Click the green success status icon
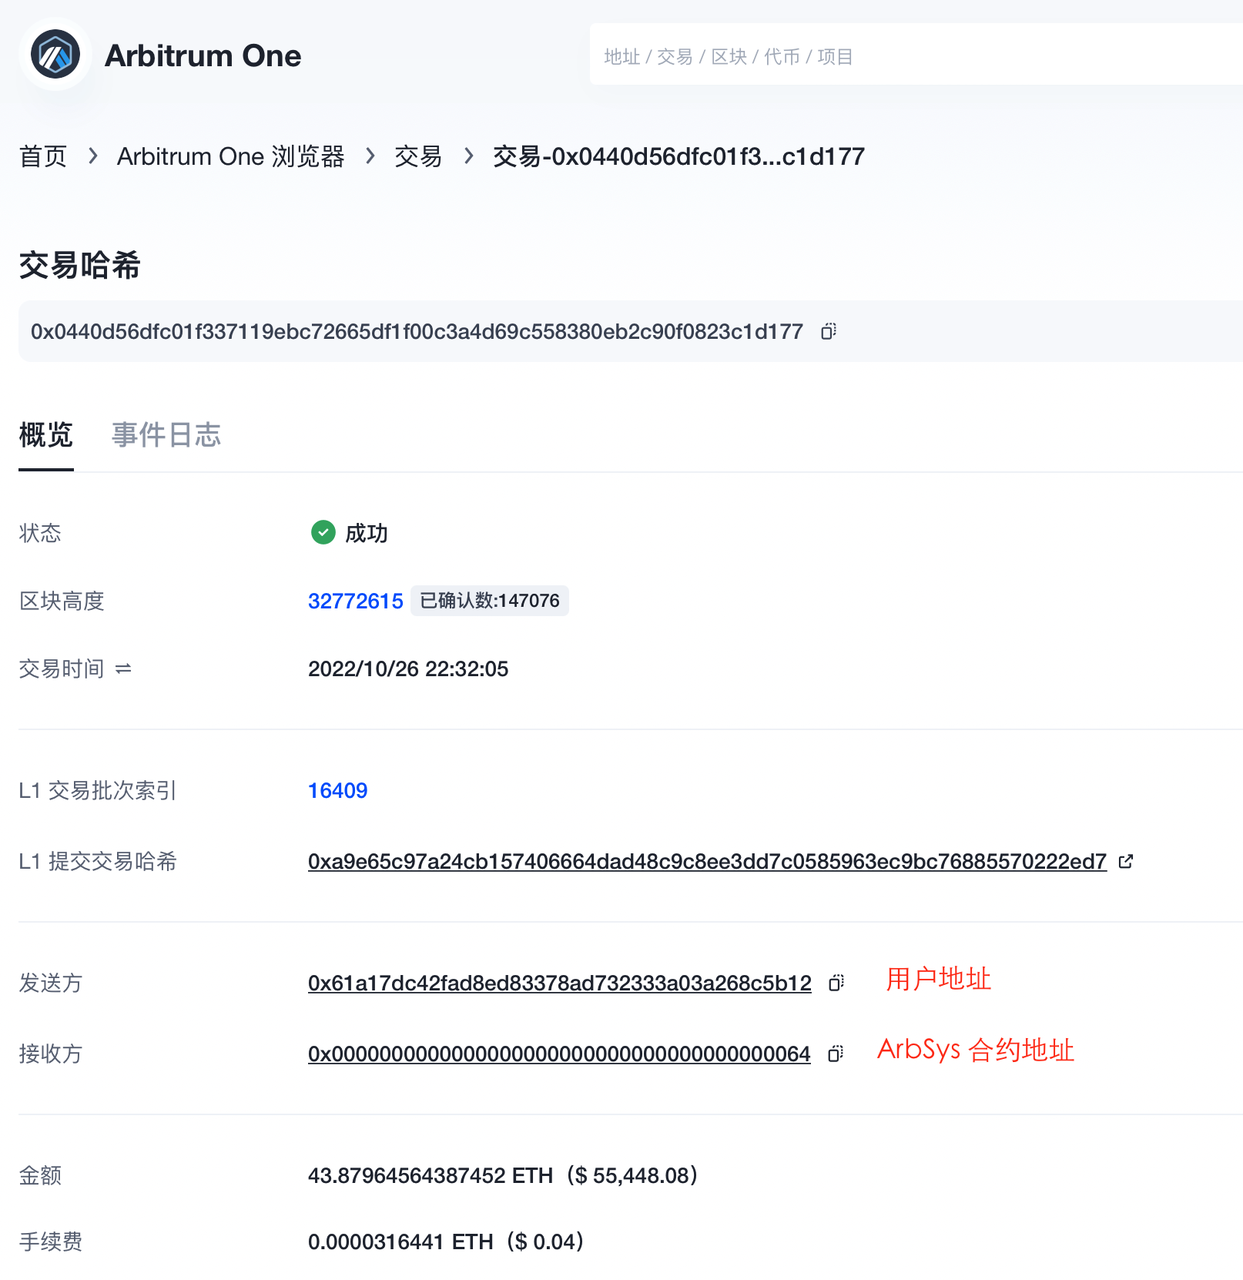1243x1280 pixels. coord(322,532)
